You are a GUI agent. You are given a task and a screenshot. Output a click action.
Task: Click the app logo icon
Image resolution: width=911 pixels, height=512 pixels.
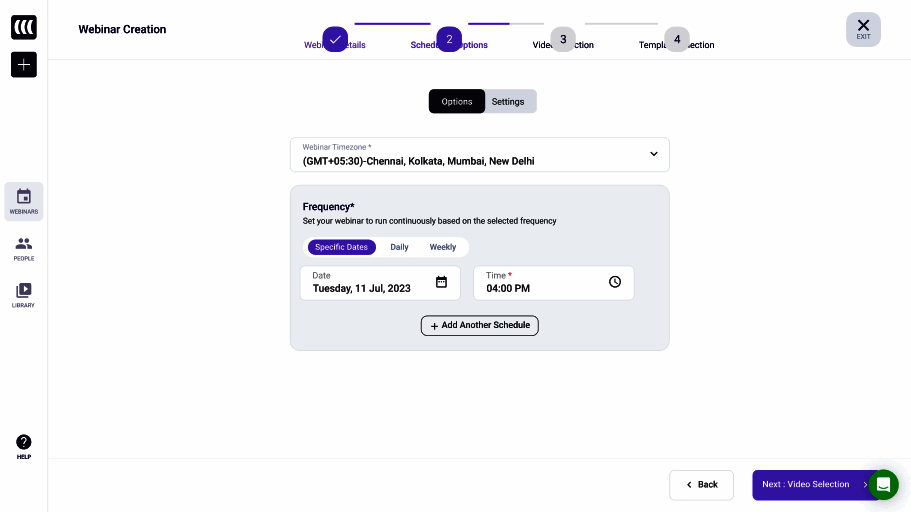click(24, 27)
